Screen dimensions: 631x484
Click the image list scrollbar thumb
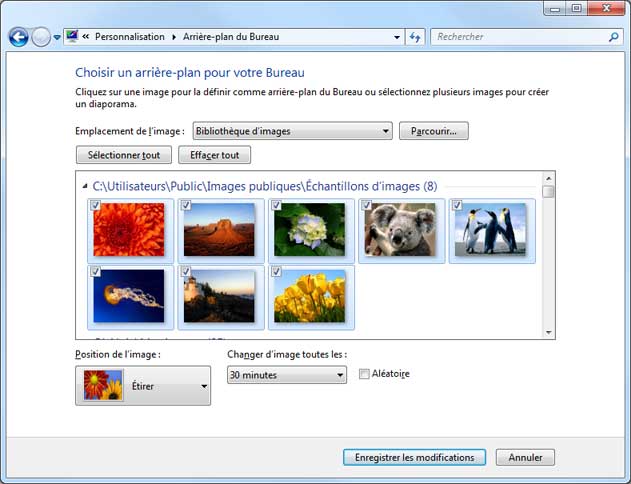[x=549, y=191]
